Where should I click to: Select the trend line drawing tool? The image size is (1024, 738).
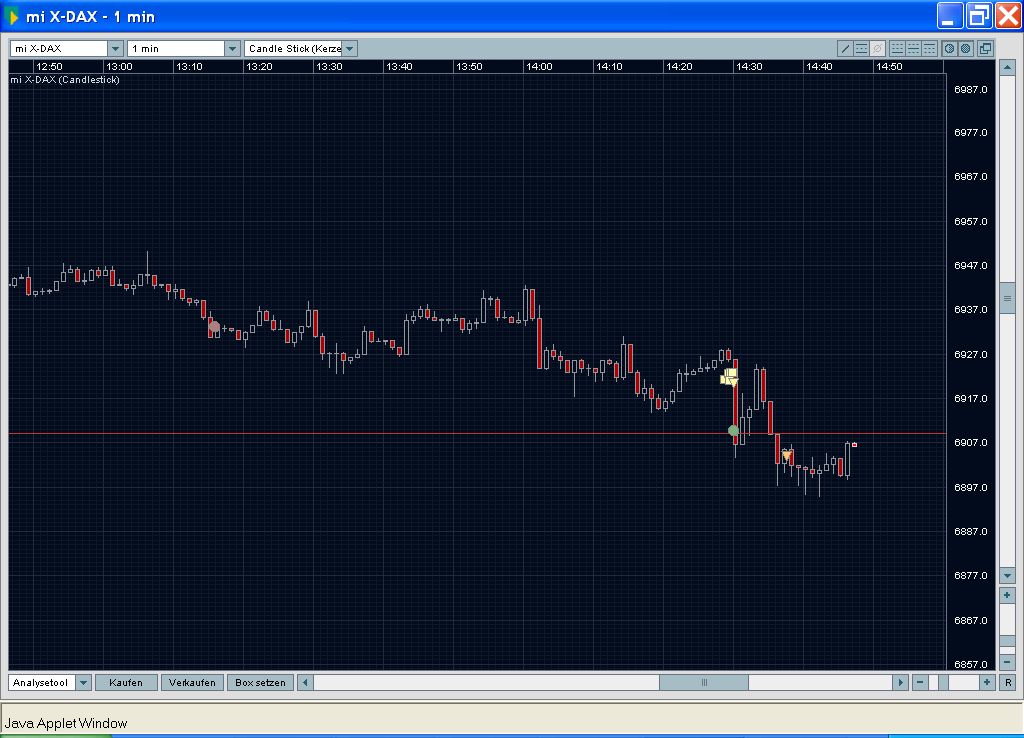(845, 48)
